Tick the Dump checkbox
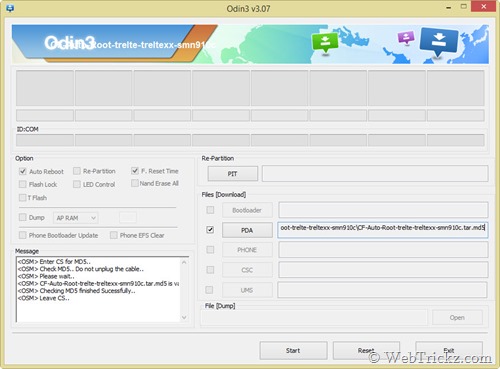 tap(23, 217)
